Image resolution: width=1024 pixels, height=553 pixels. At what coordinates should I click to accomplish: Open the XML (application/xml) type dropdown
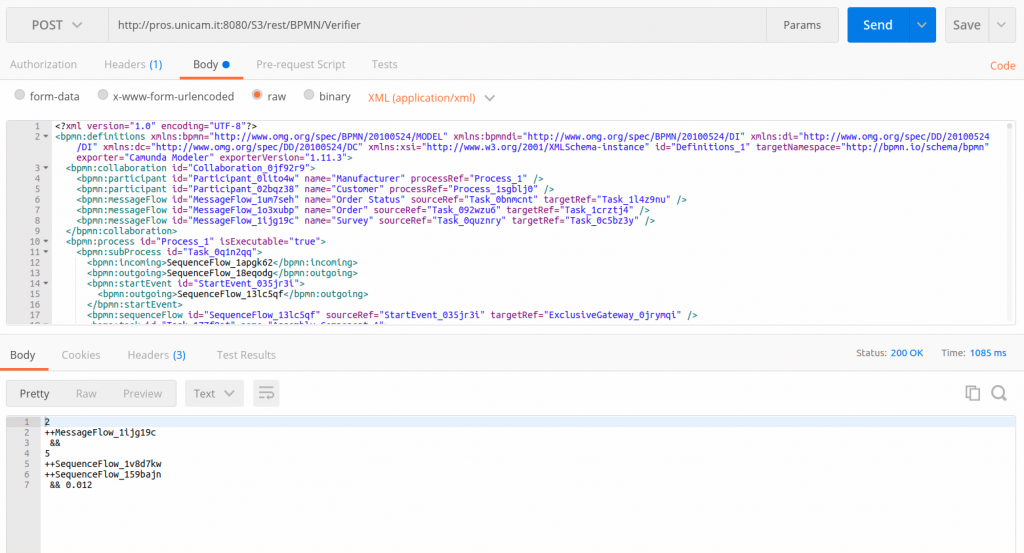431,97
